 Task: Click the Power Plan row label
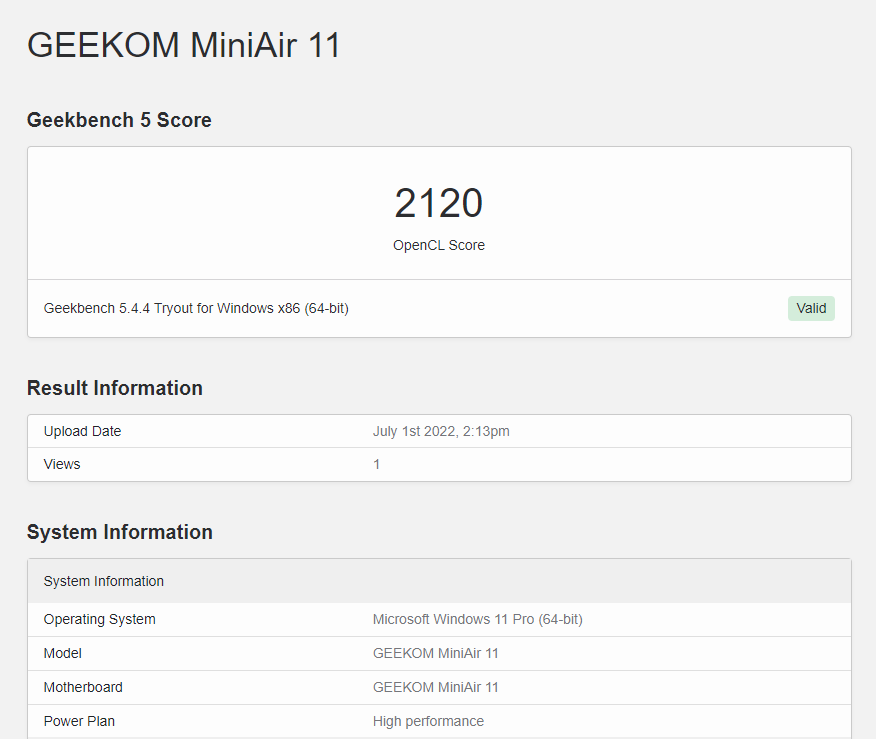[x=79, y=722]
